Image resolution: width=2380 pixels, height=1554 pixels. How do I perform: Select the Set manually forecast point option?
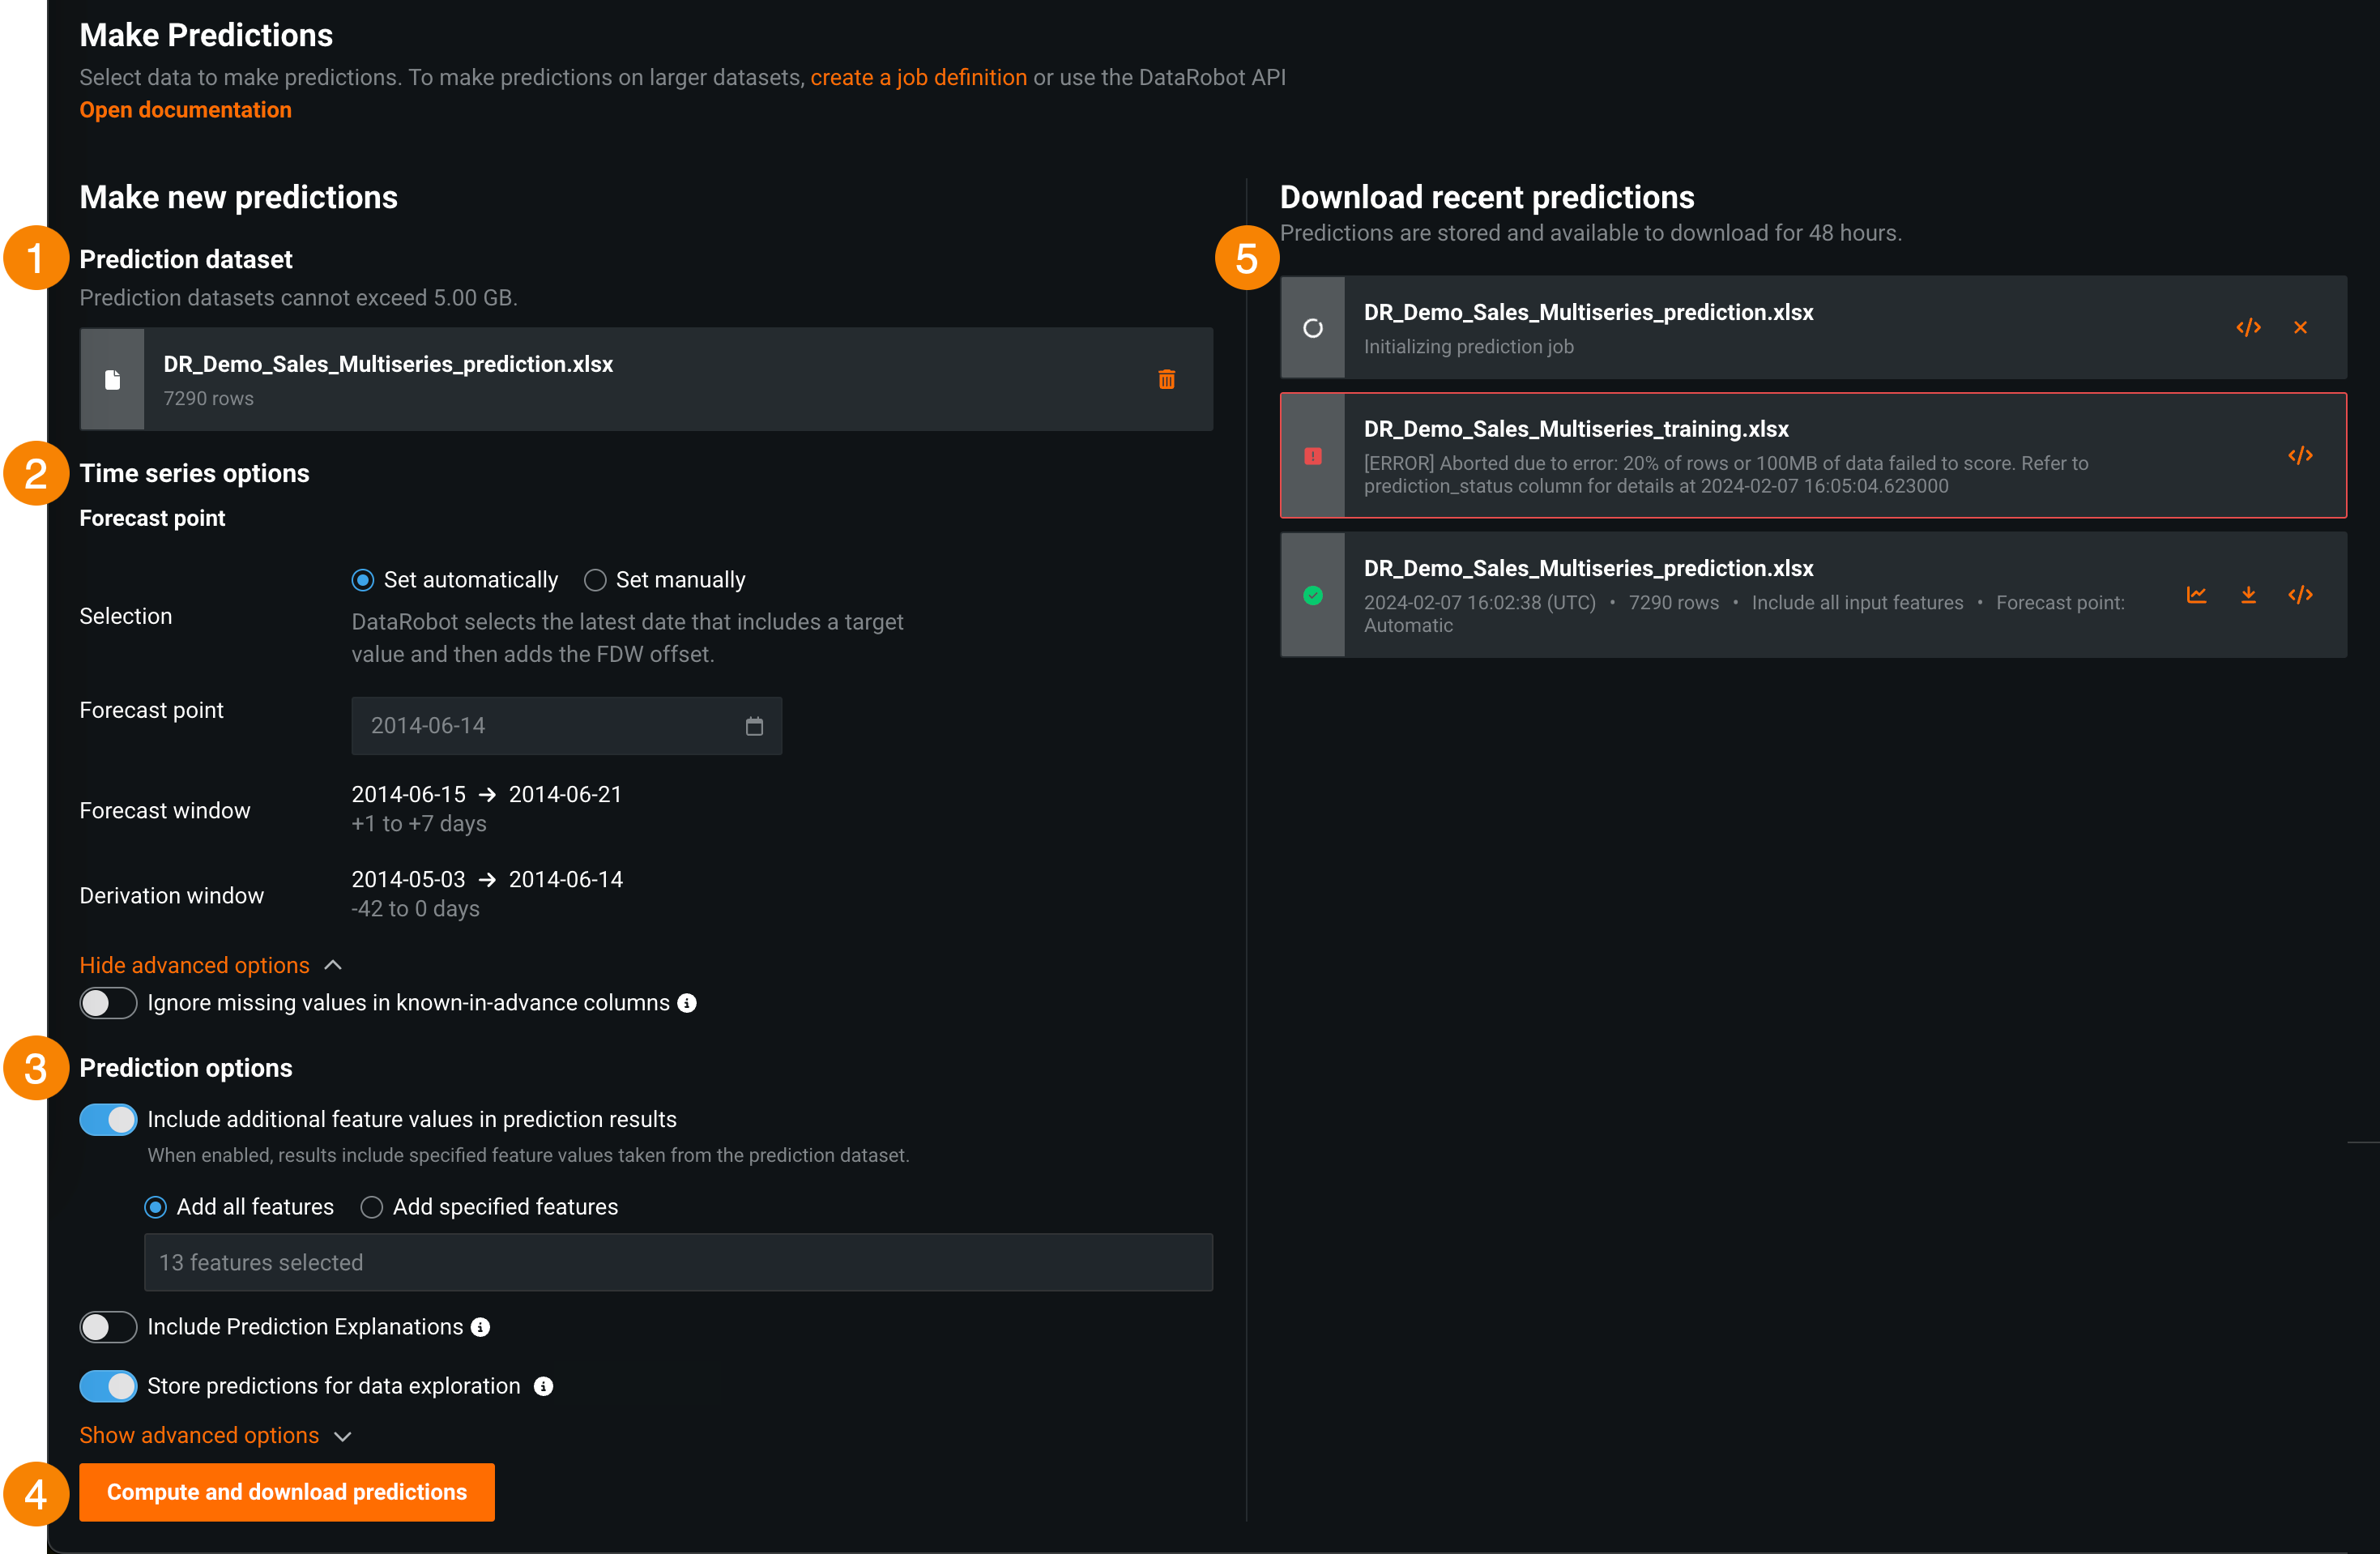[596, 580]
